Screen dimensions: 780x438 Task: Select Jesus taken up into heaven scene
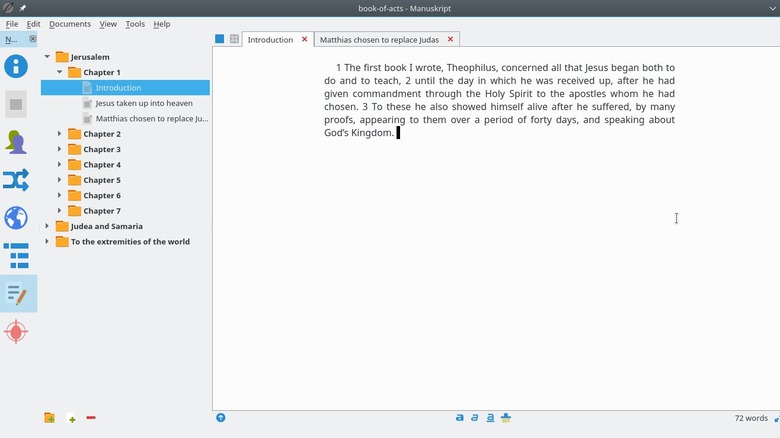pos(143,103)
